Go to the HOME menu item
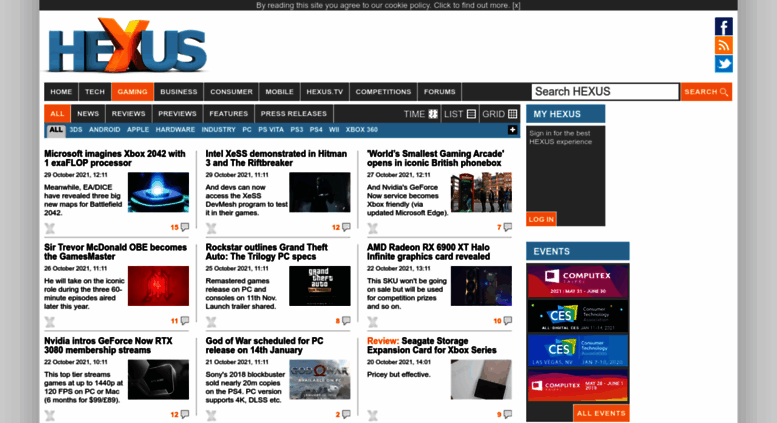777x423 pixels. pyautogui.click(x=61, y=92)
